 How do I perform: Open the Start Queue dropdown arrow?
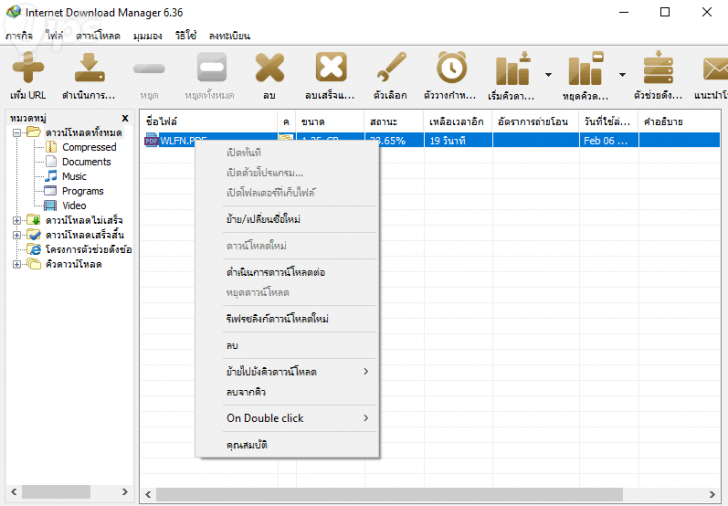click(x=548, y=74)
